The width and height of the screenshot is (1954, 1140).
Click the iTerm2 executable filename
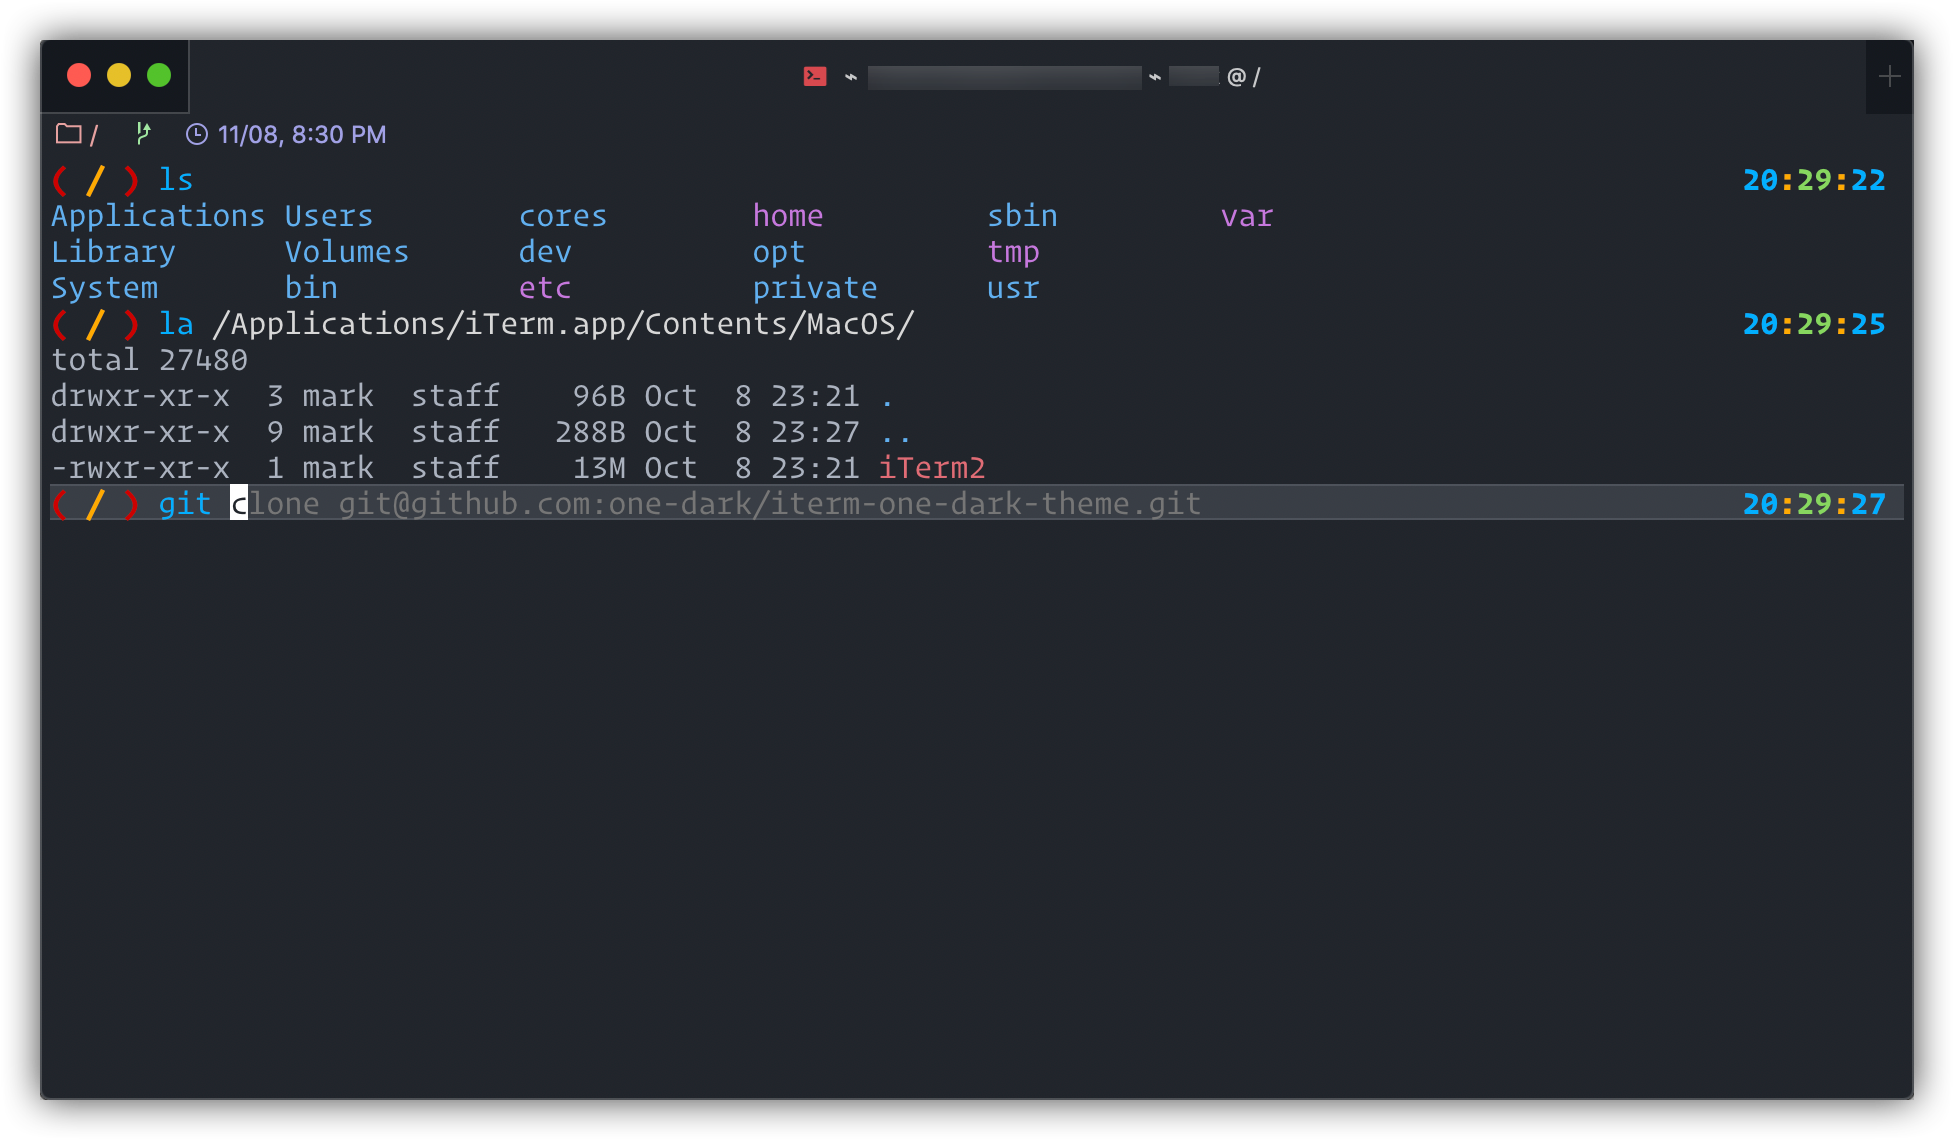tap(932, 468)
